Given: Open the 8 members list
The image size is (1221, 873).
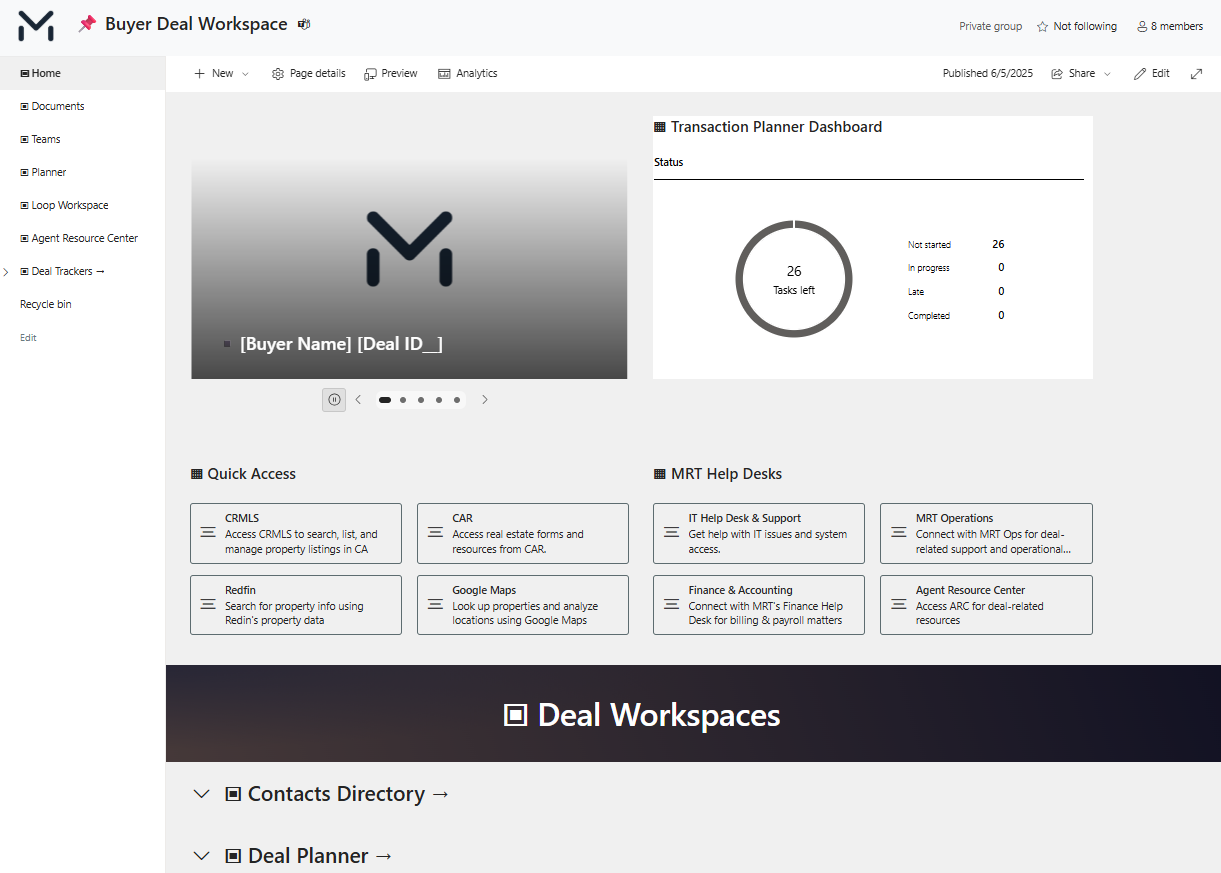Looking at the screenshot, I should (x=1170, y=26).
